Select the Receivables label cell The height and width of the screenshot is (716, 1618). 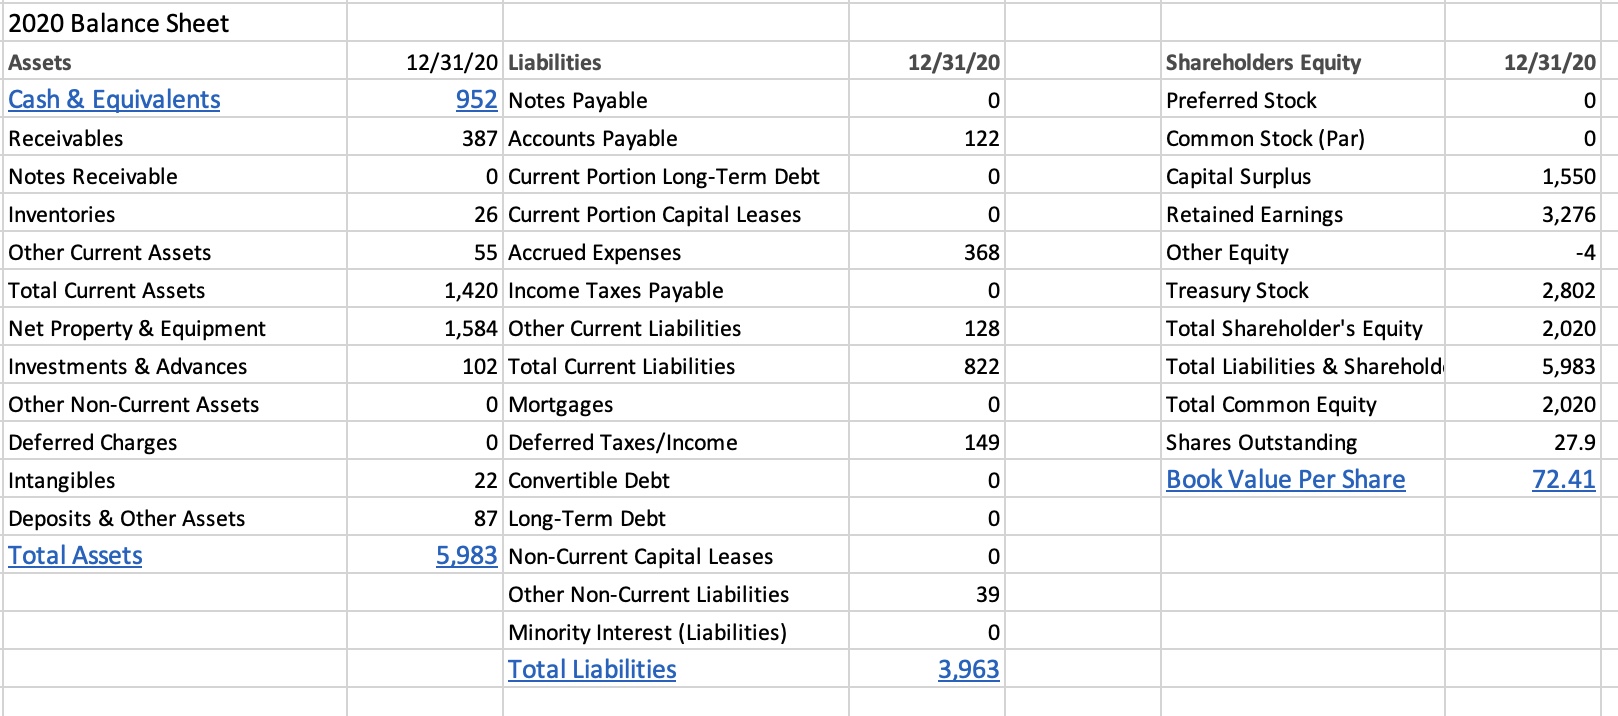[175, 138]
